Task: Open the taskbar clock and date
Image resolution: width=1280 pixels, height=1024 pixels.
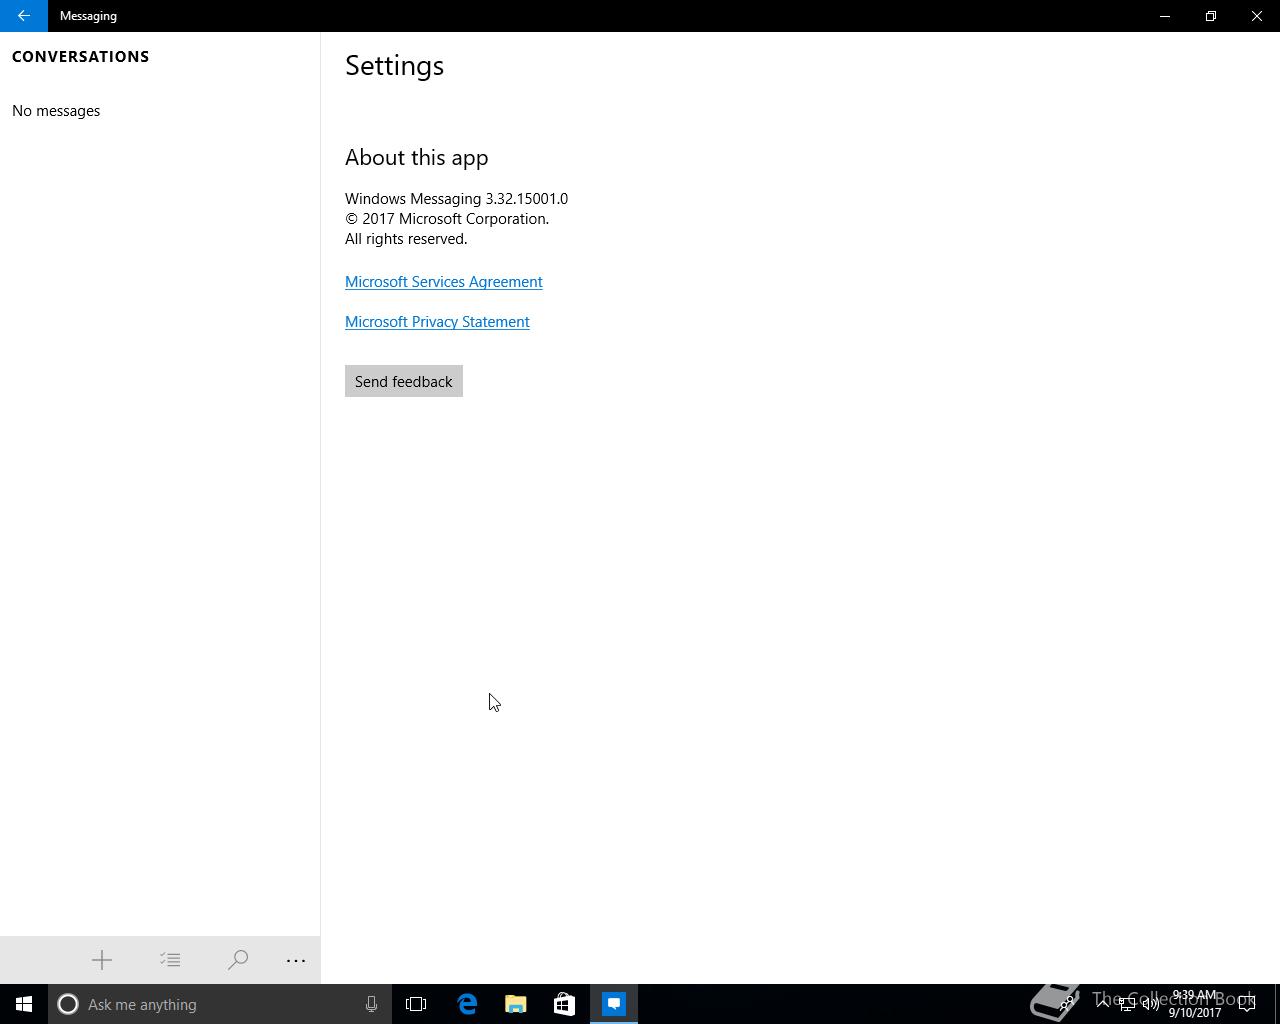Action: pyautogui.click(x=1195, y=1004)
